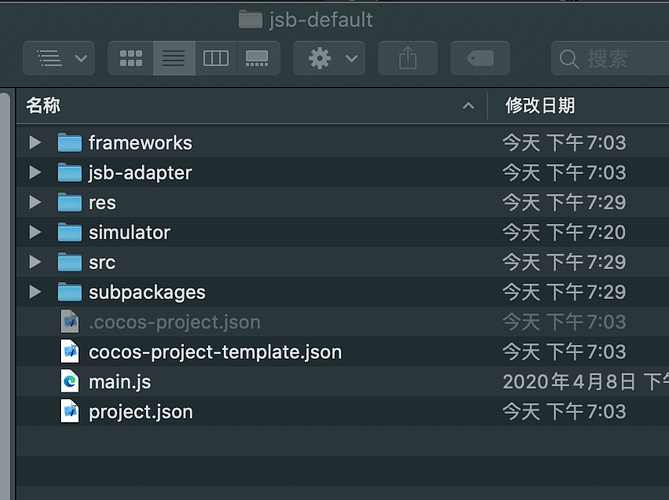Select cocos-project-template.json file
669x500 pixels.
214,352
